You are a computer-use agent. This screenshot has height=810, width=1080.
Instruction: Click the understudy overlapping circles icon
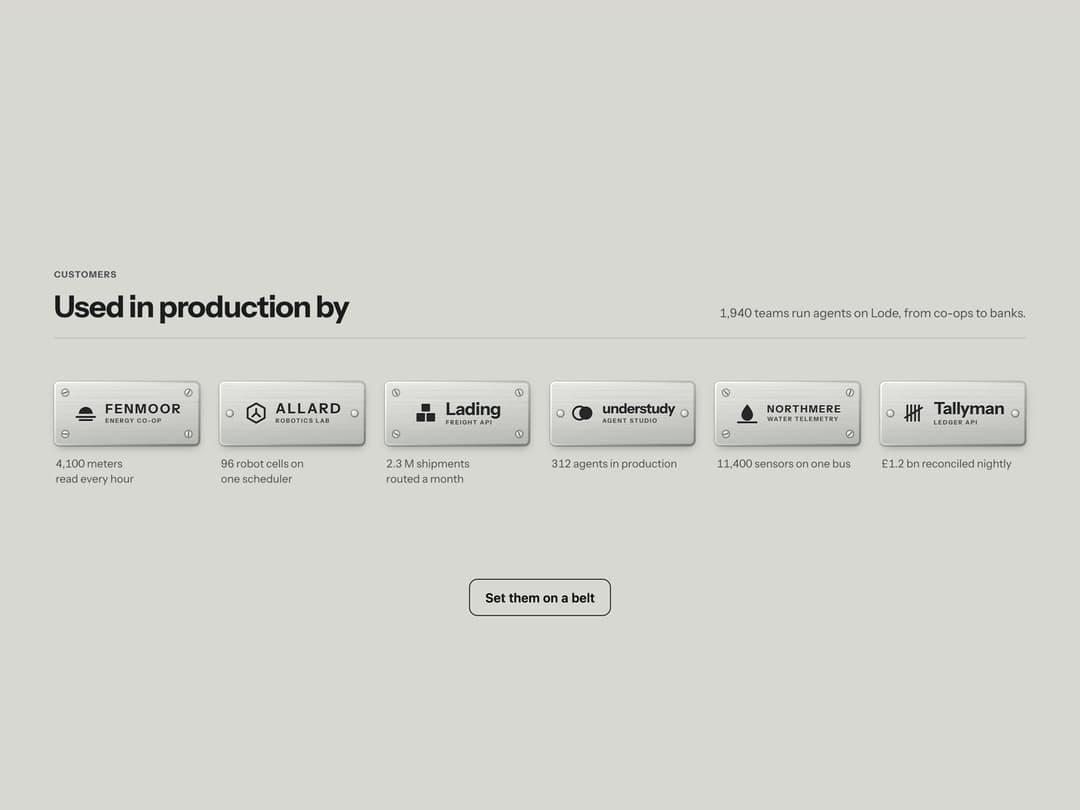[x=583, y=413]
